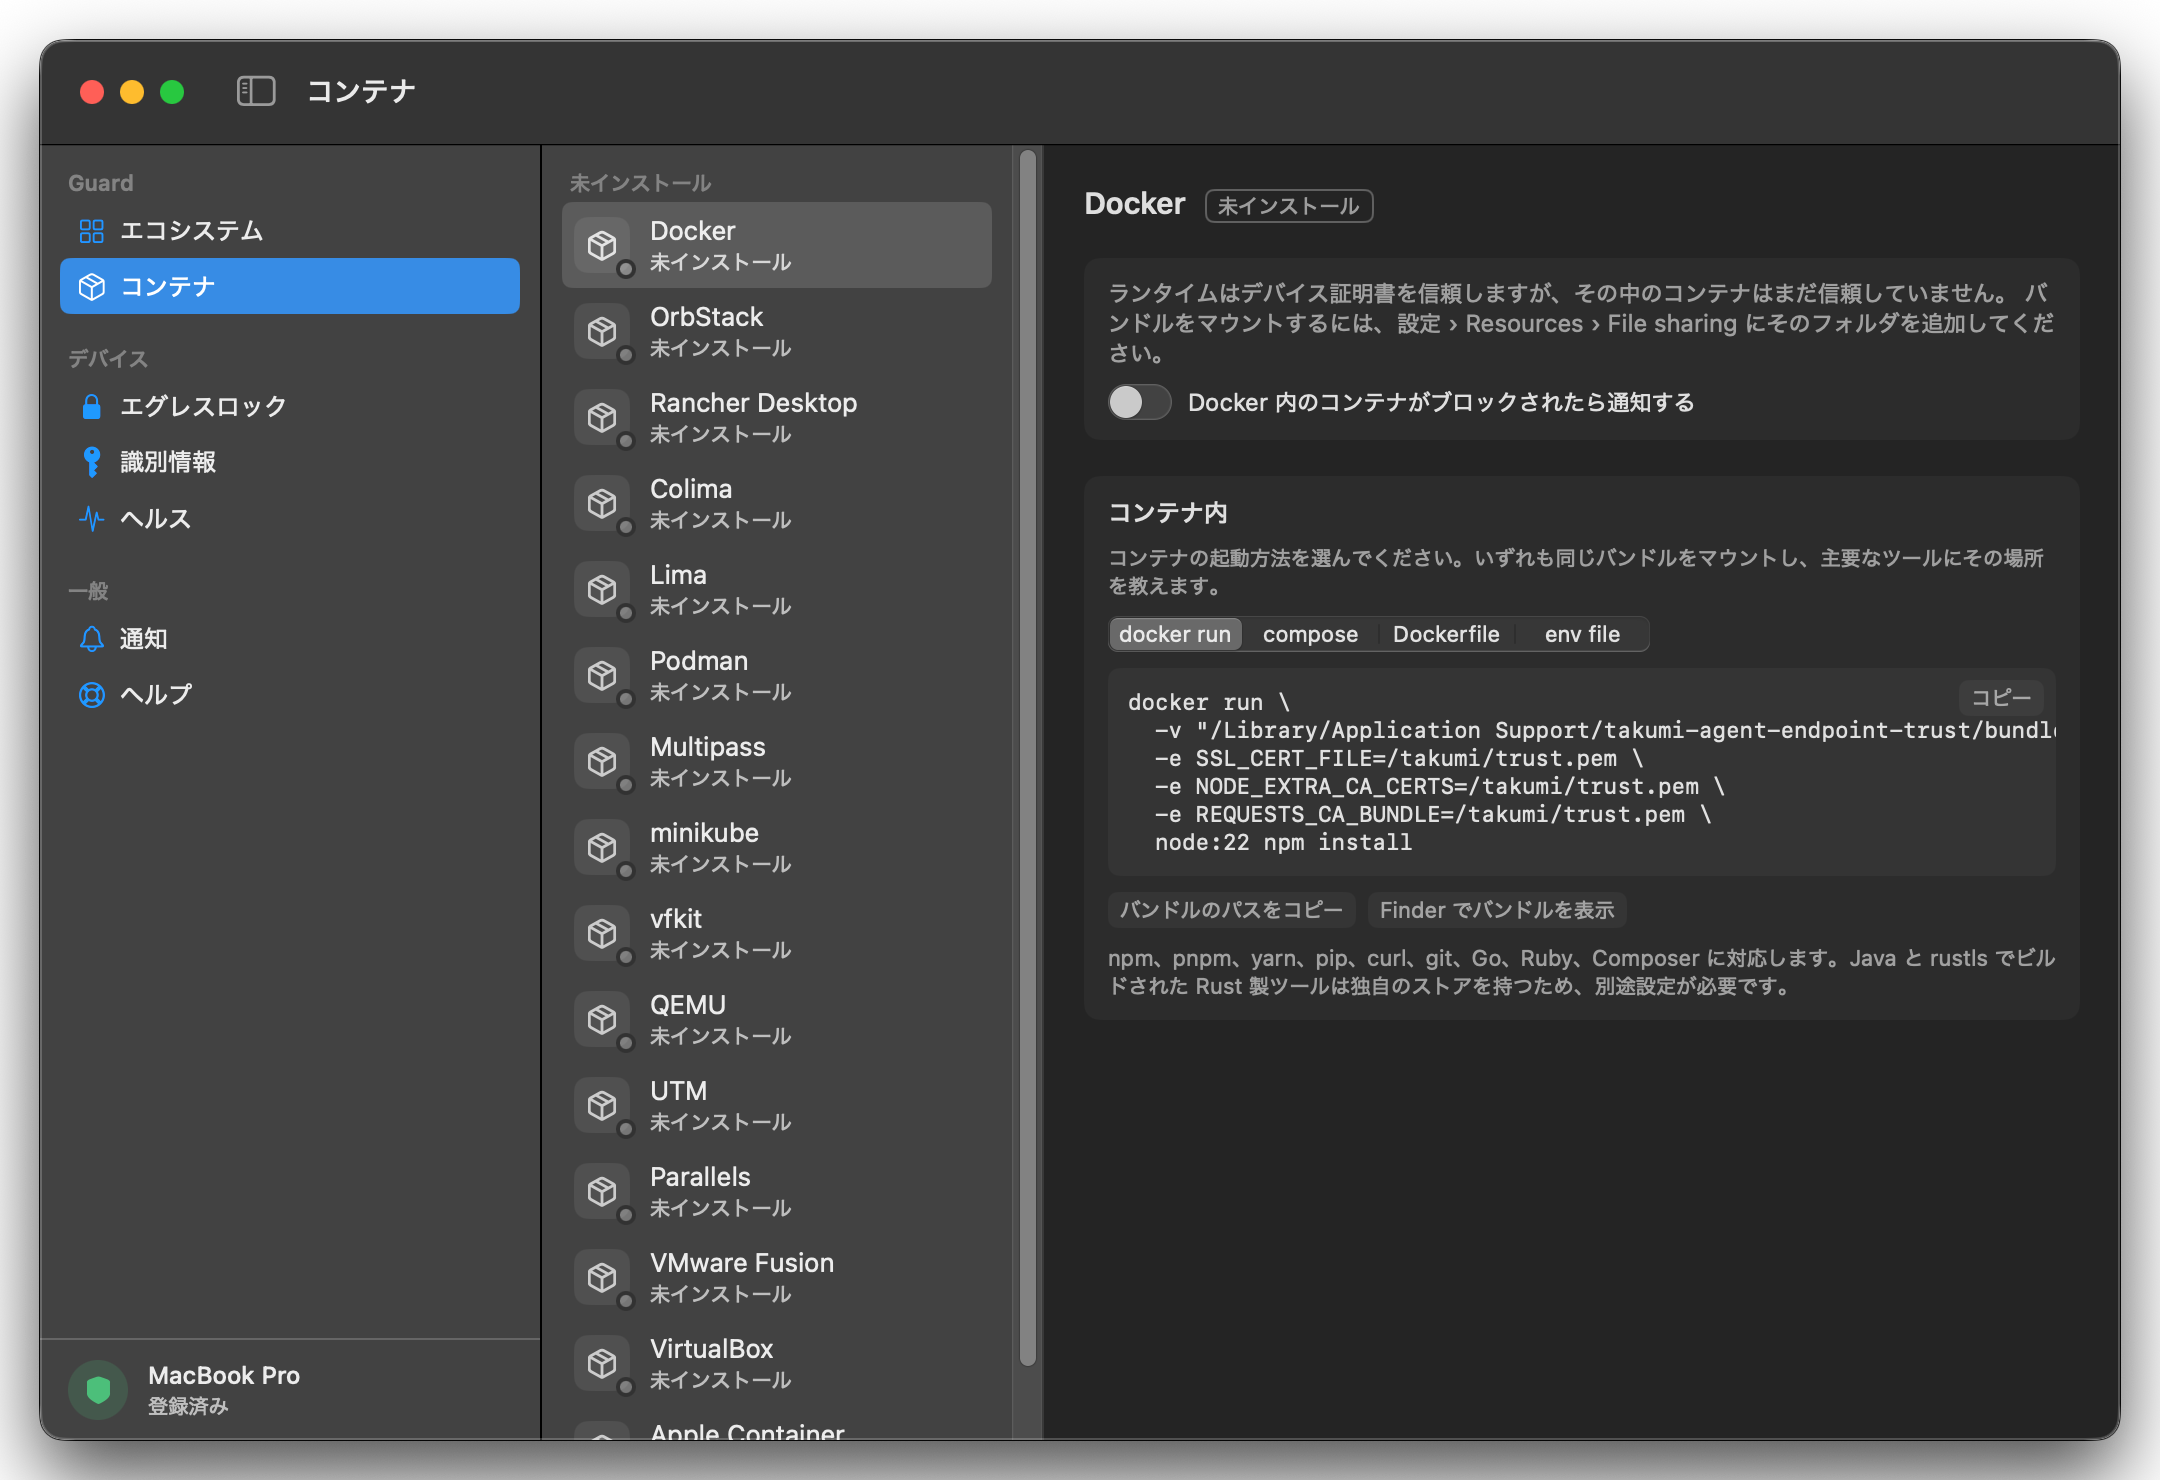Click the コンテナ cube icon in sidebar
This screenshot has height=1480, width=2160.
[x=91, y=287]
